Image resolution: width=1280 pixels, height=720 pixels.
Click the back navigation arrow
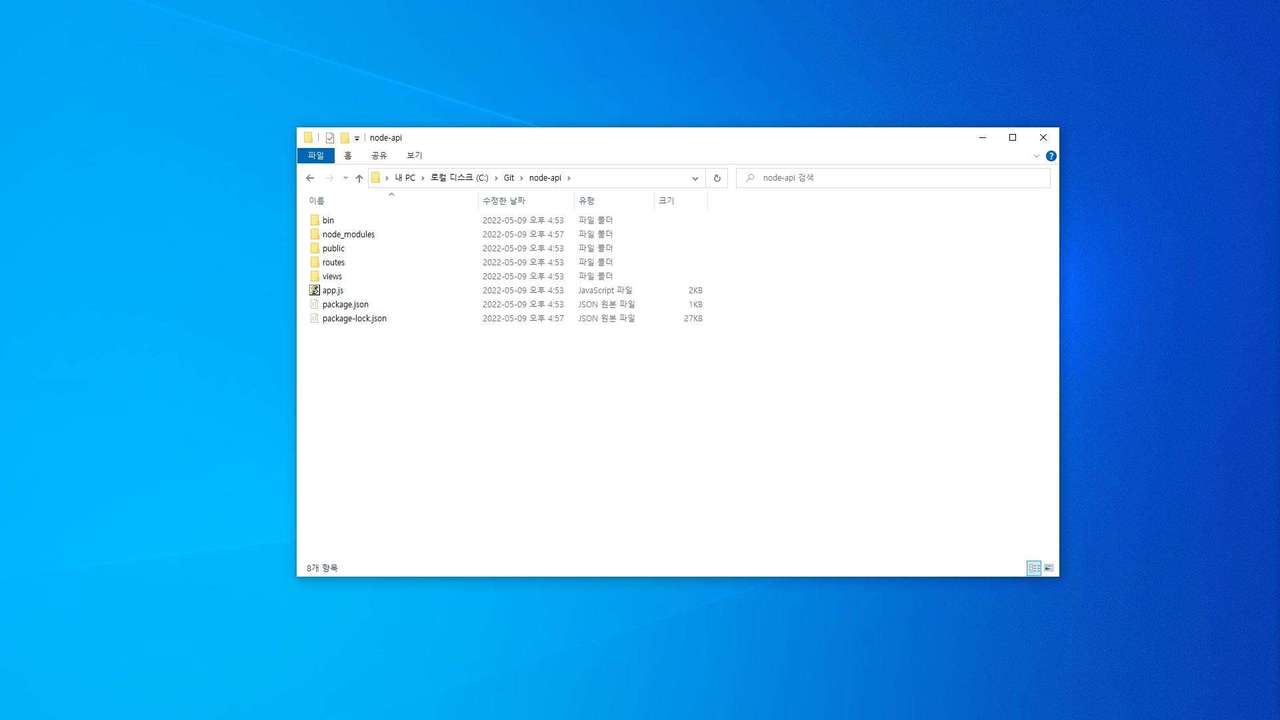point(310,178)
